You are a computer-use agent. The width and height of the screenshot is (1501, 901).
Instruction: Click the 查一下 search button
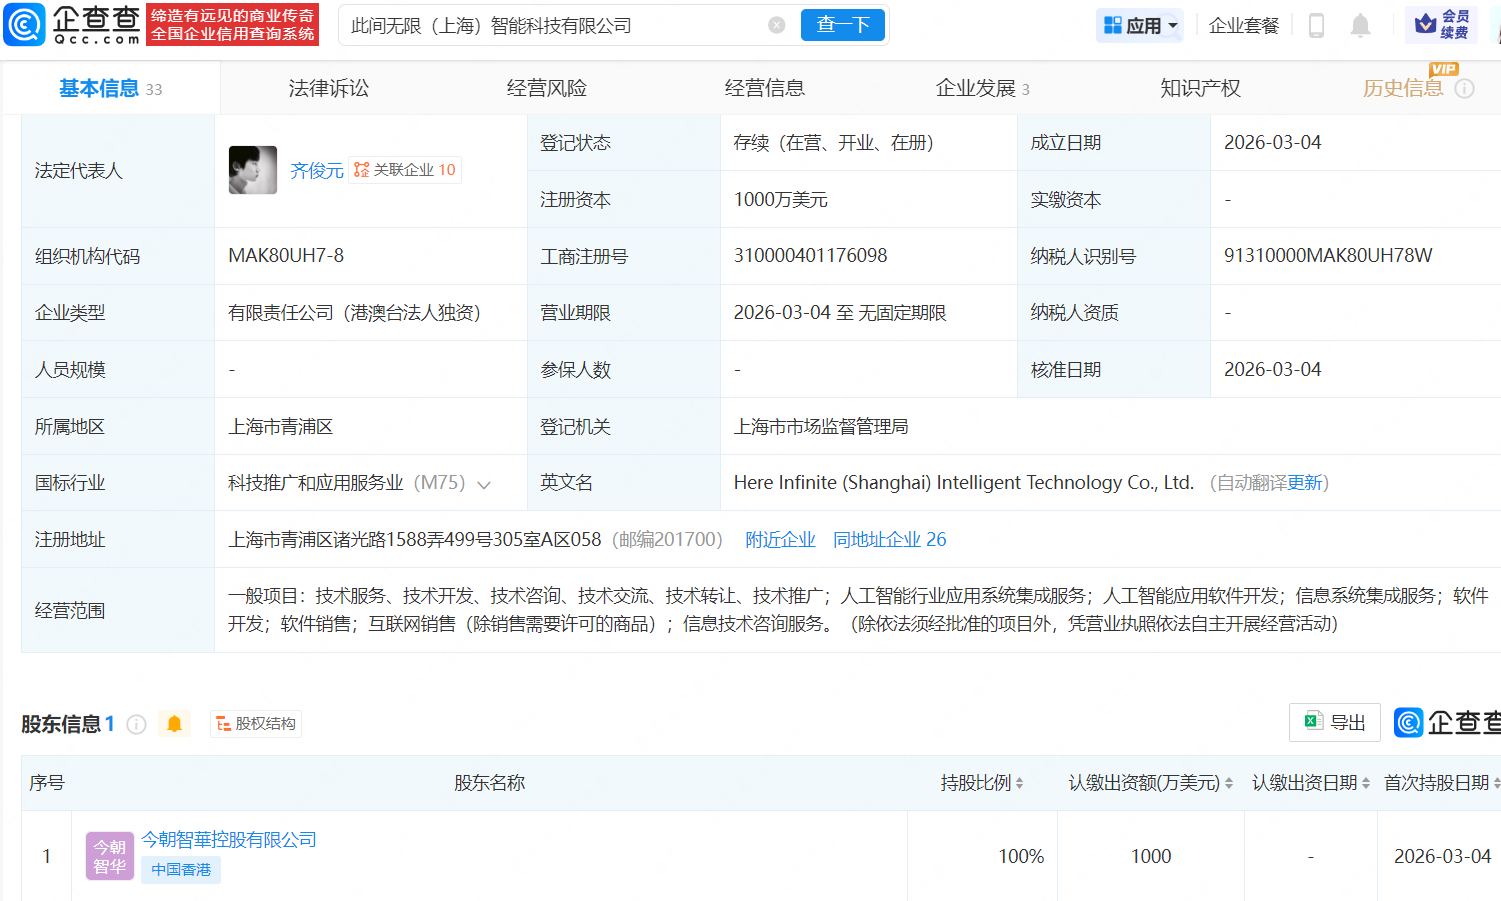[842, 25]
